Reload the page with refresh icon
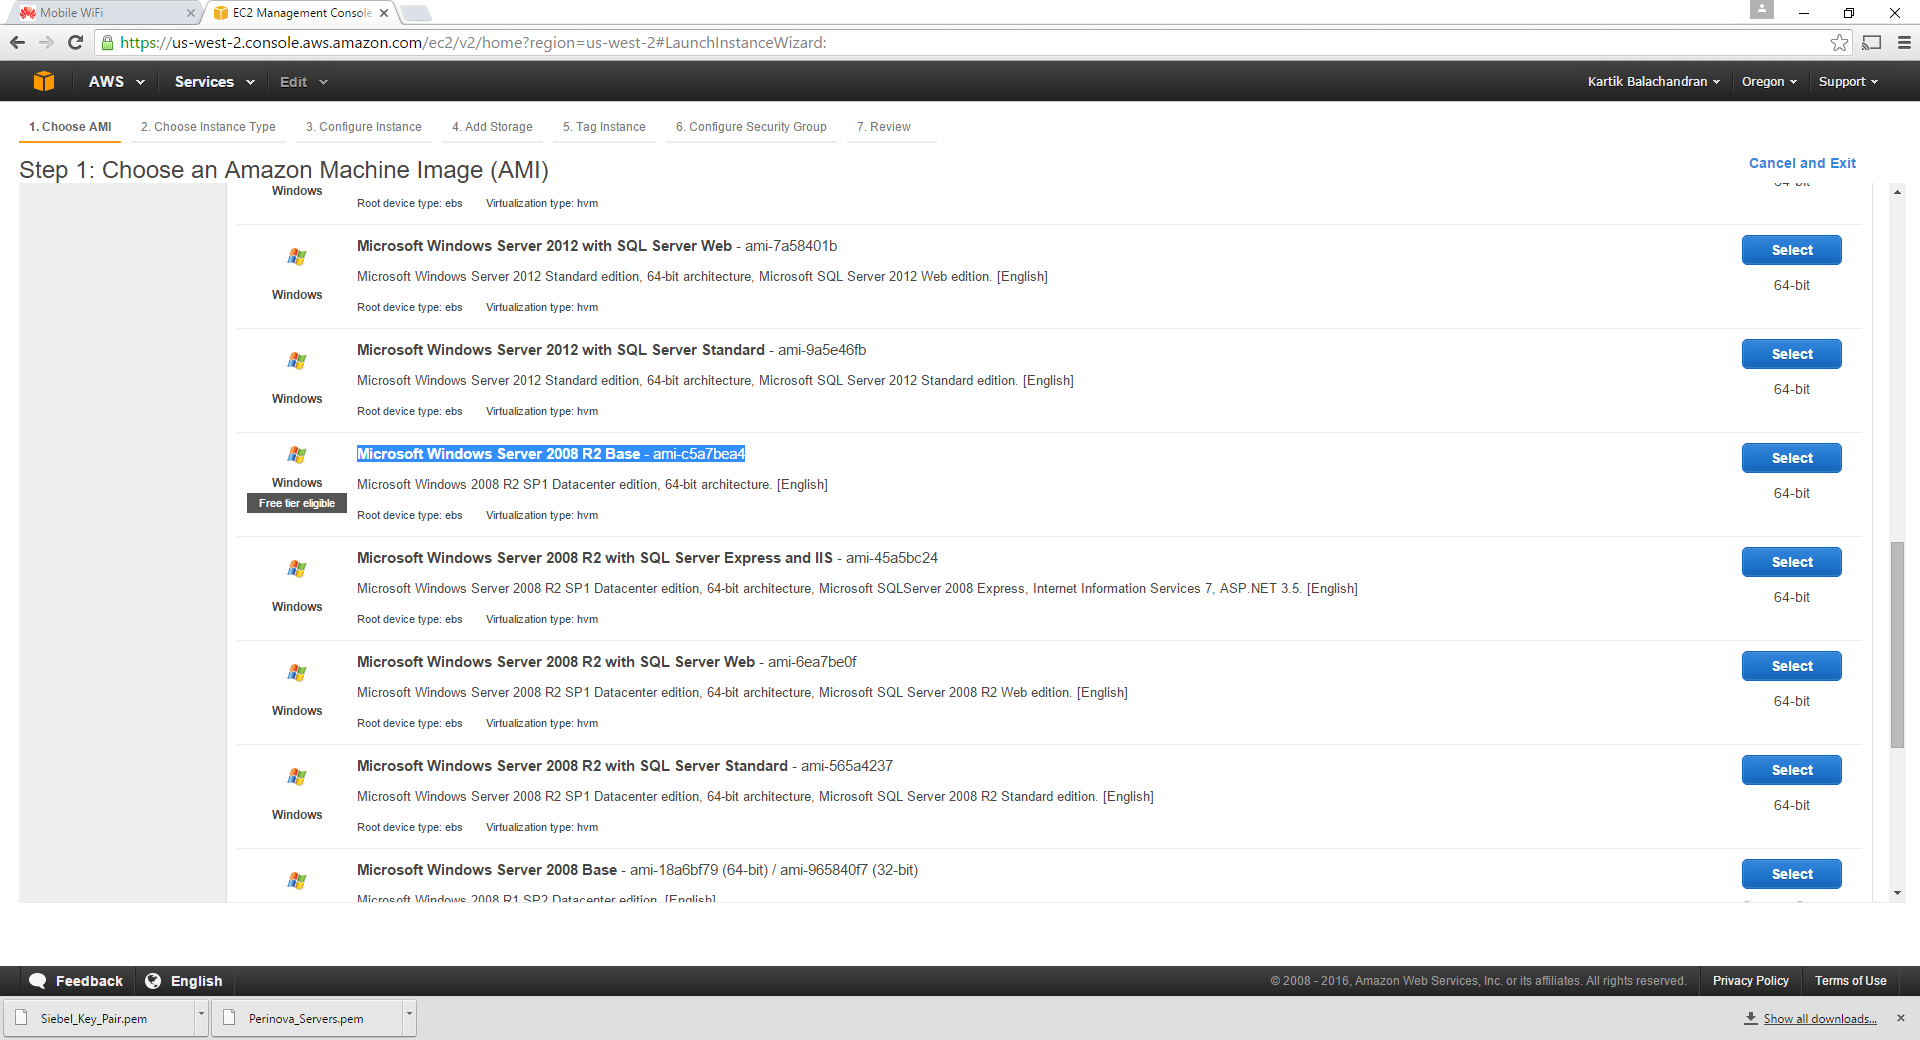The height and width of the screenshot is (1040, 1920). point(75,42)
